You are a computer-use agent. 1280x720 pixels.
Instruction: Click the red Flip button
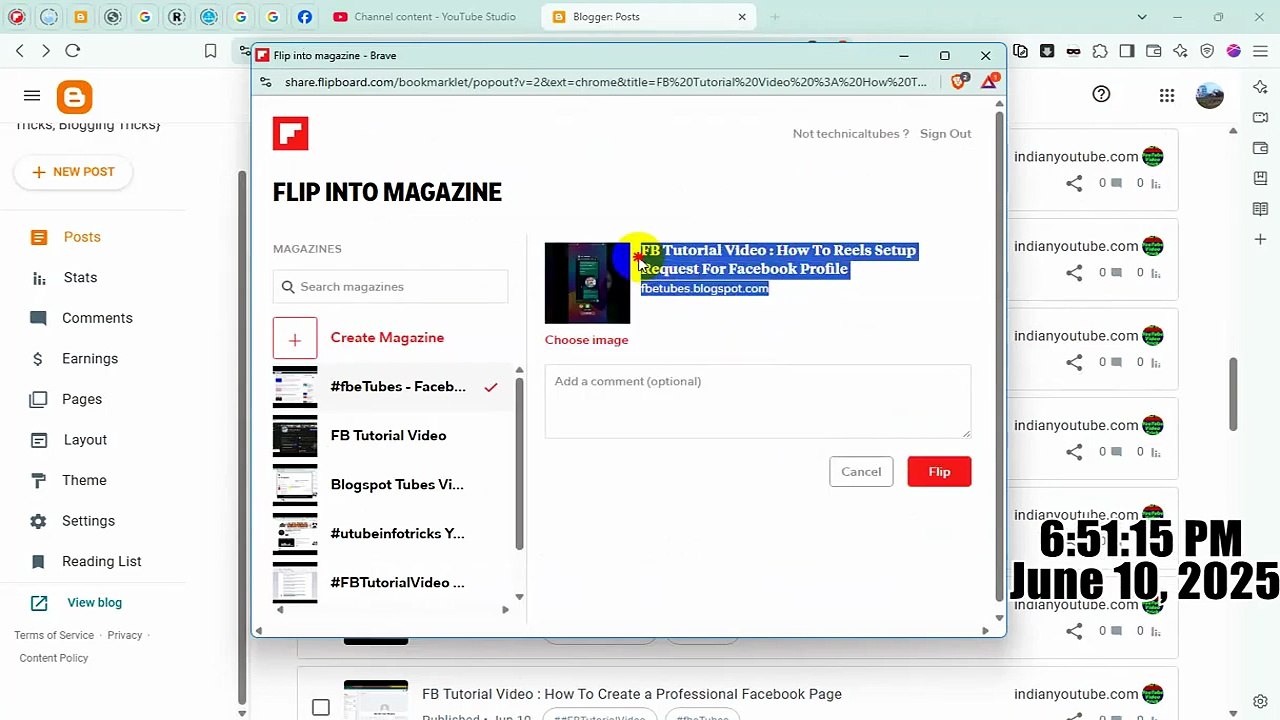pos(939,472)
